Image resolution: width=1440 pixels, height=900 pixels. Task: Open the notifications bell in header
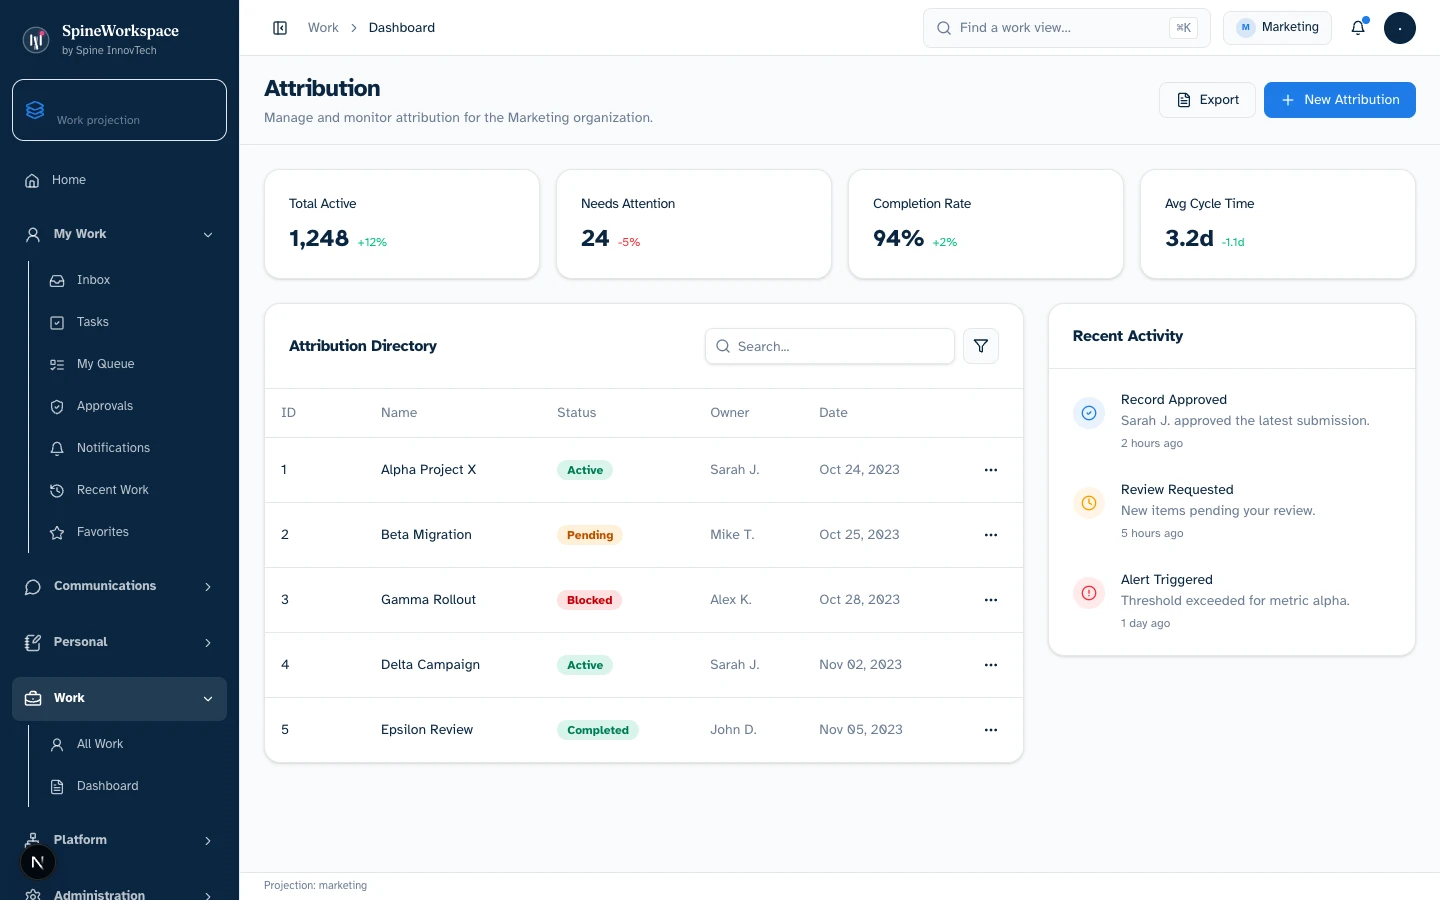point(1358,28)
